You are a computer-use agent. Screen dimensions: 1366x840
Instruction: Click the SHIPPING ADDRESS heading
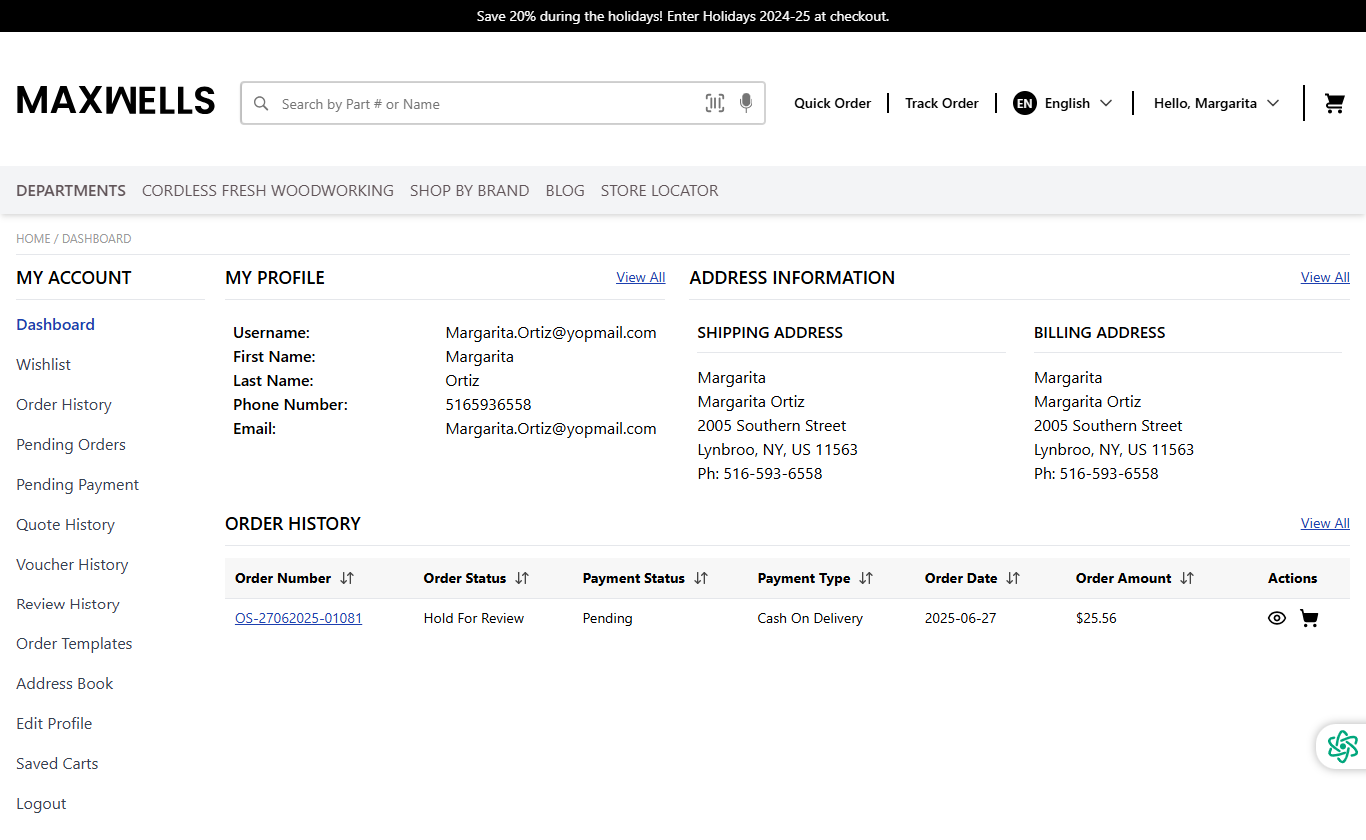tap(770, 333)
